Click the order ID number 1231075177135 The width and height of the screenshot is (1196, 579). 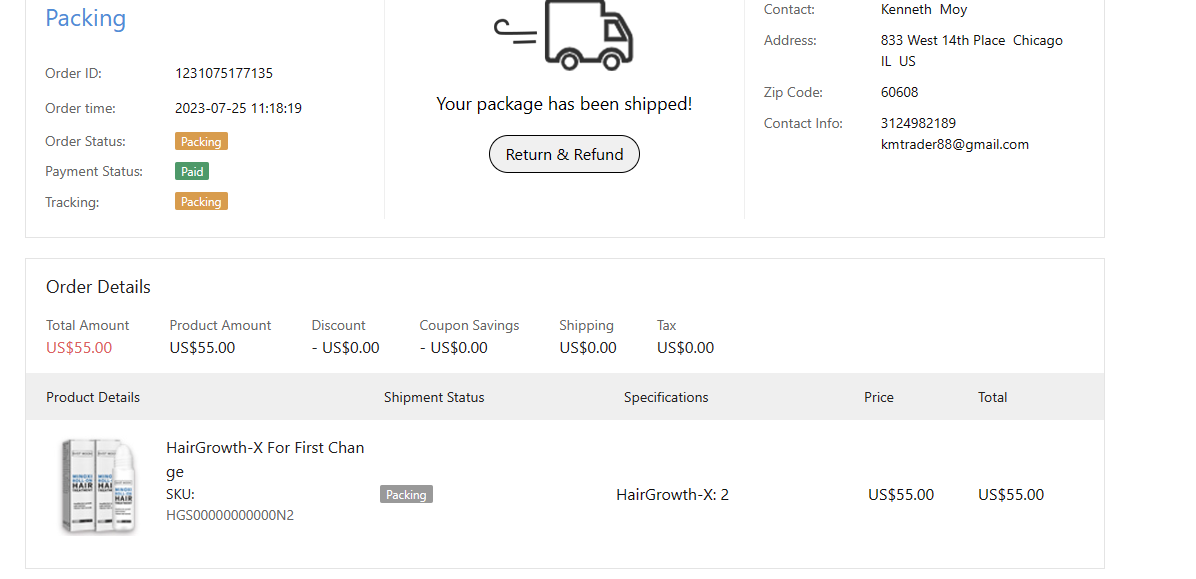click(x=224, y=73)
